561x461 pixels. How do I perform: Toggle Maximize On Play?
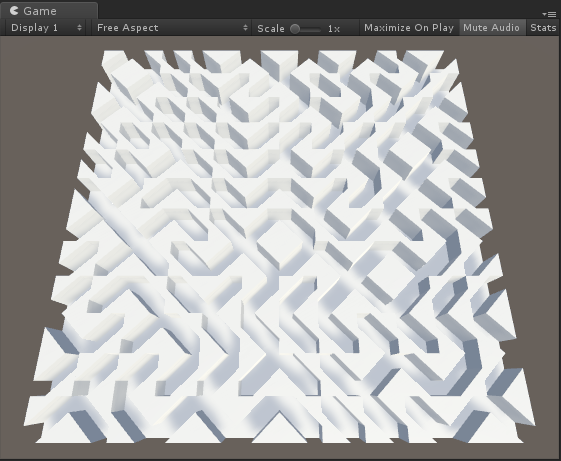(409, 28)
